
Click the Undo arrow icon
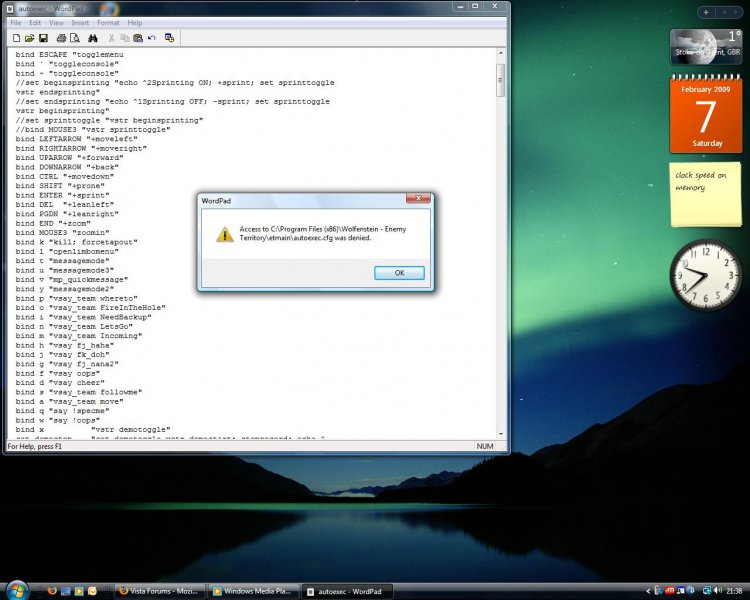pos(152,38)
